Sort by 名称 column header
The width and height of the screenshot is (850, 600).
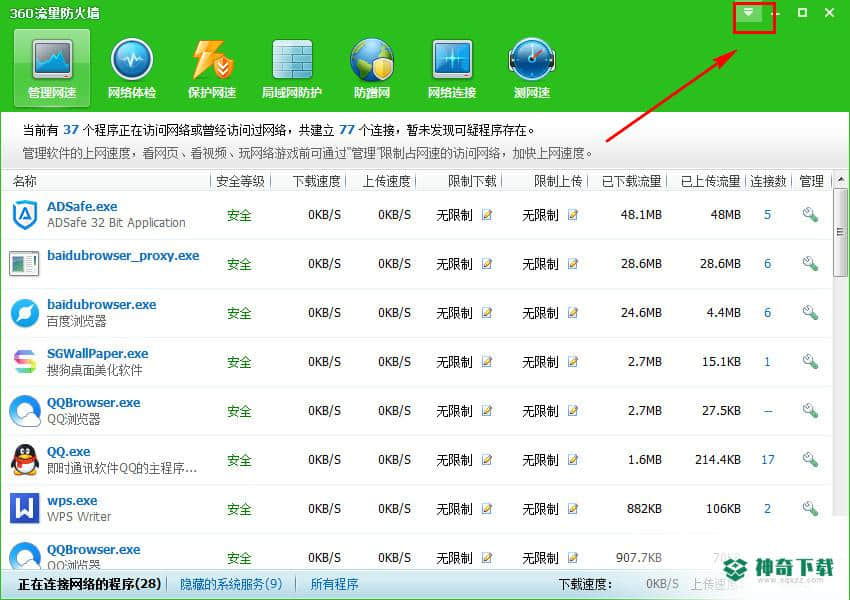click(x=25, y=182)
